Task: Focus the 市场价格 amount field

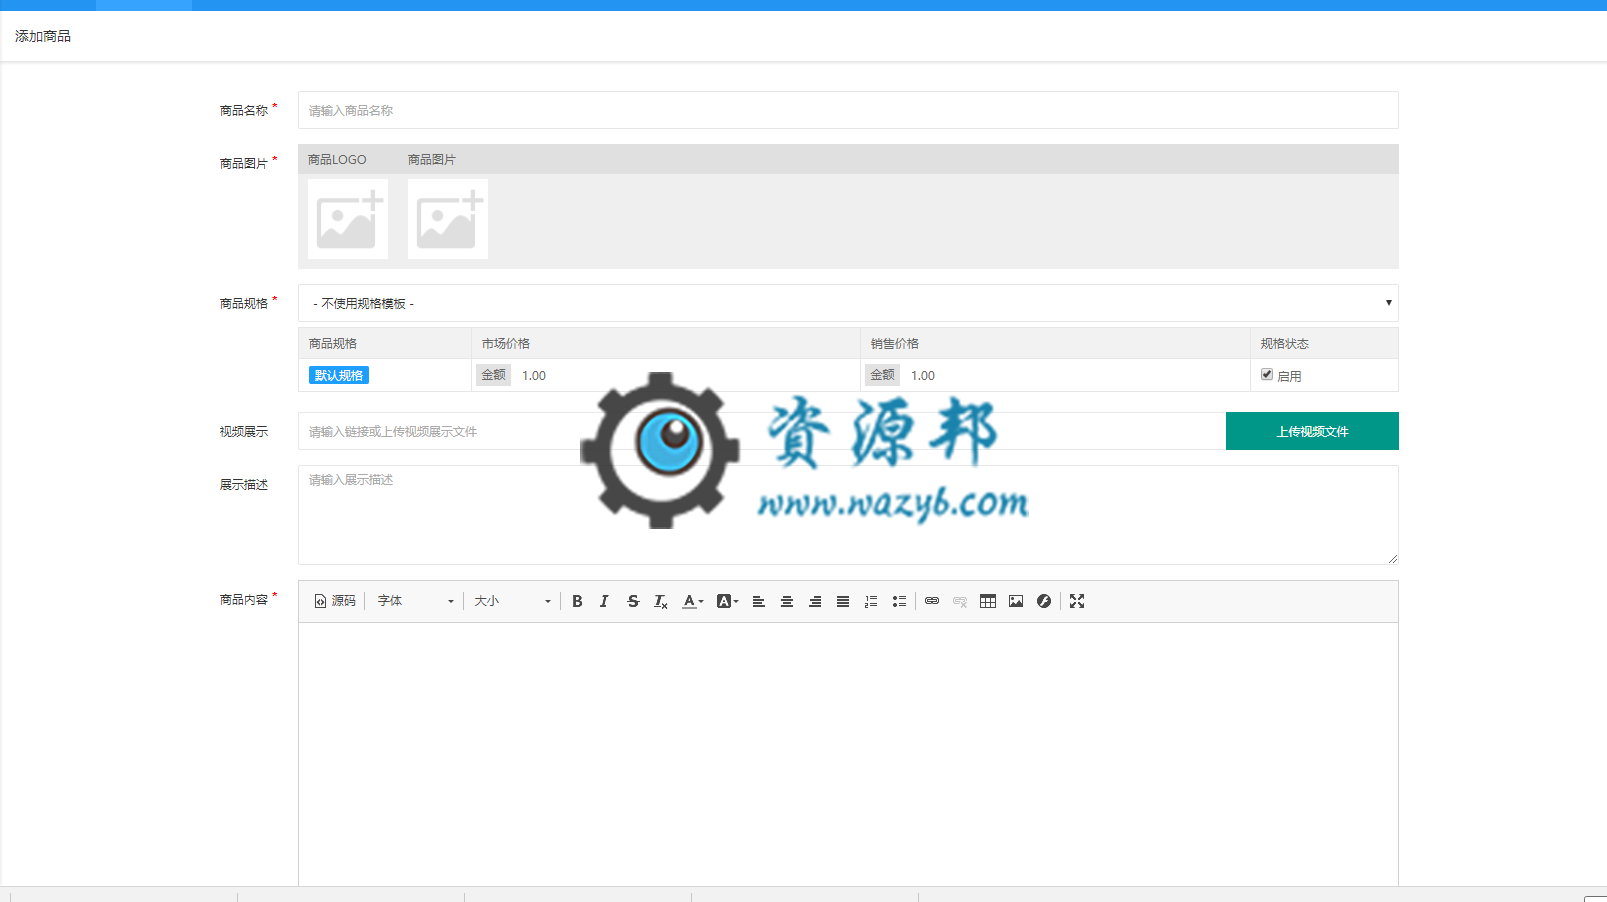Action: pyautogui.click(x=685, y=375)
